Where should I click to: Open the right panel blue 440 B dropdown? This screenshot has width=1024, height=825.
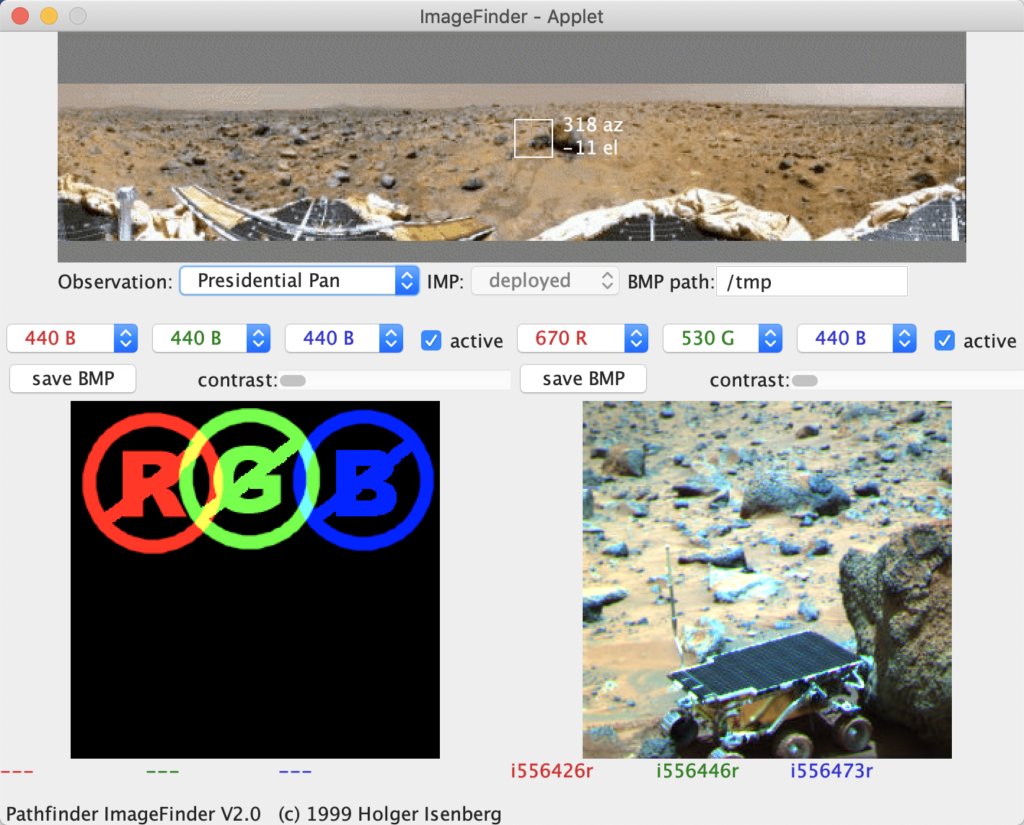point(856,338)
